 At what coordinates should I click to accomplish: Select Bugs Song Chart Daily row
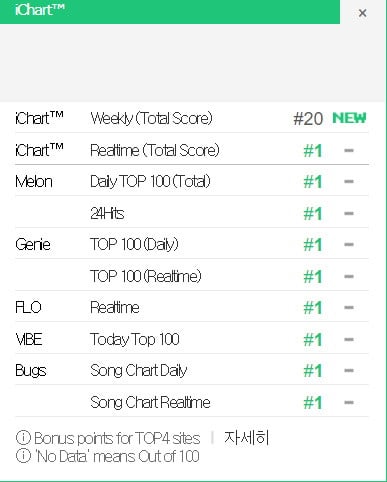point(192,370)
